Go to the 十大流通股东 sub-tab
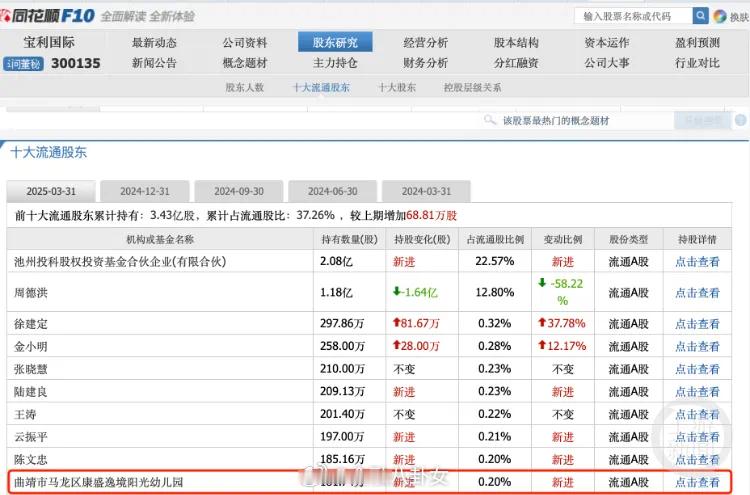 click(x=321, y=88)
